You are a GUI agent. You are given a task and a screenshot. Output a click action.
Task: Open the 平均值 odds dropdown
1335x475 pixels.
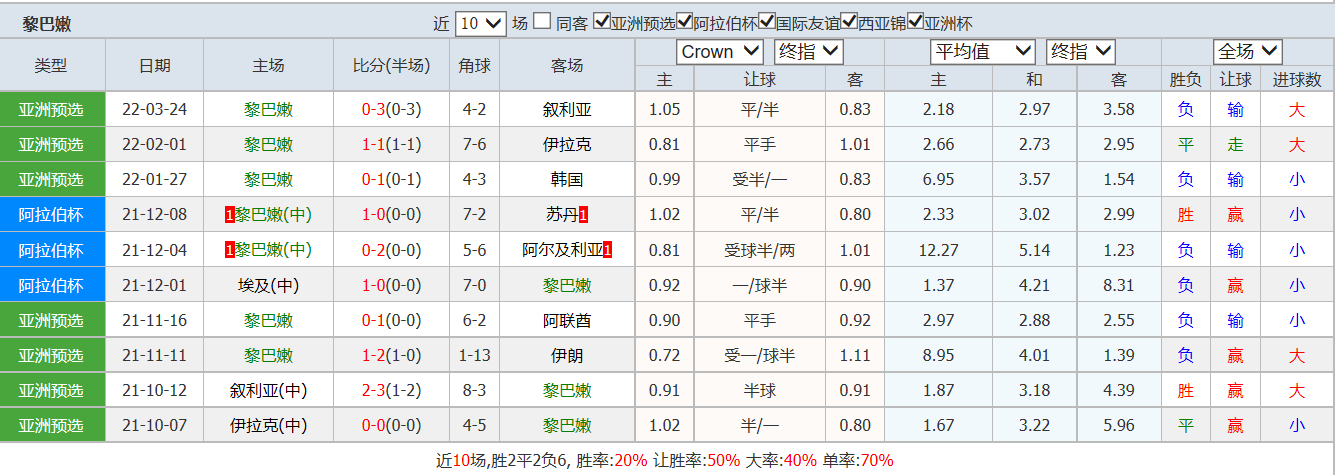982,52
